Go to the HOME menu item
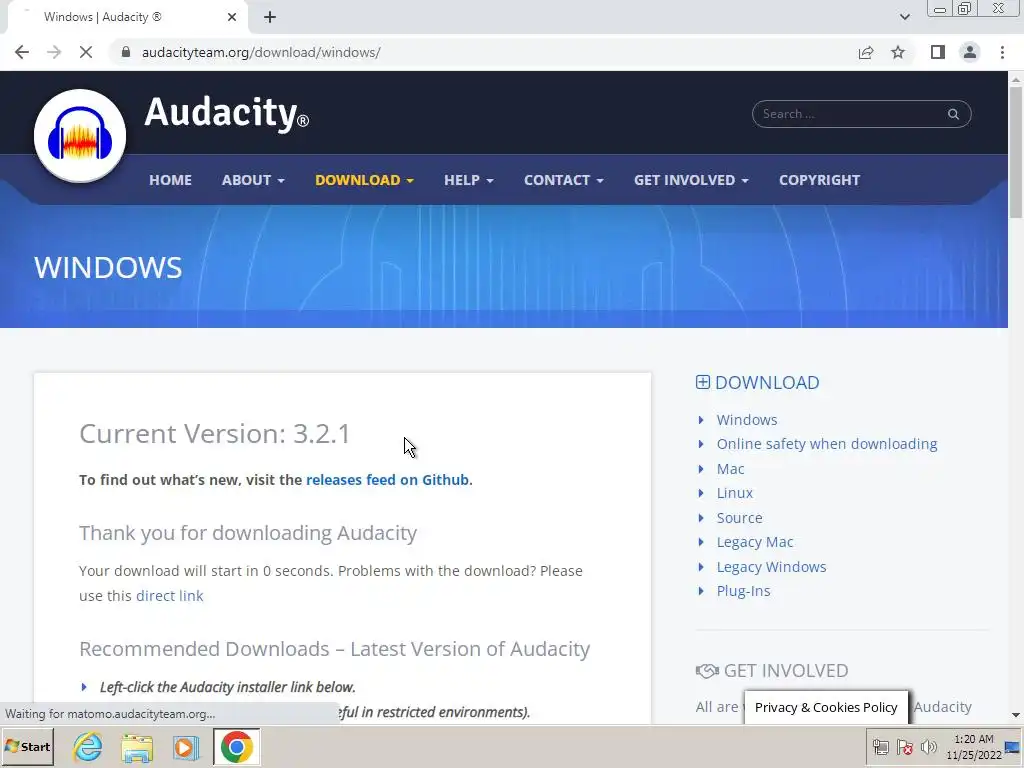1024x768 pixels. (170, 180)
